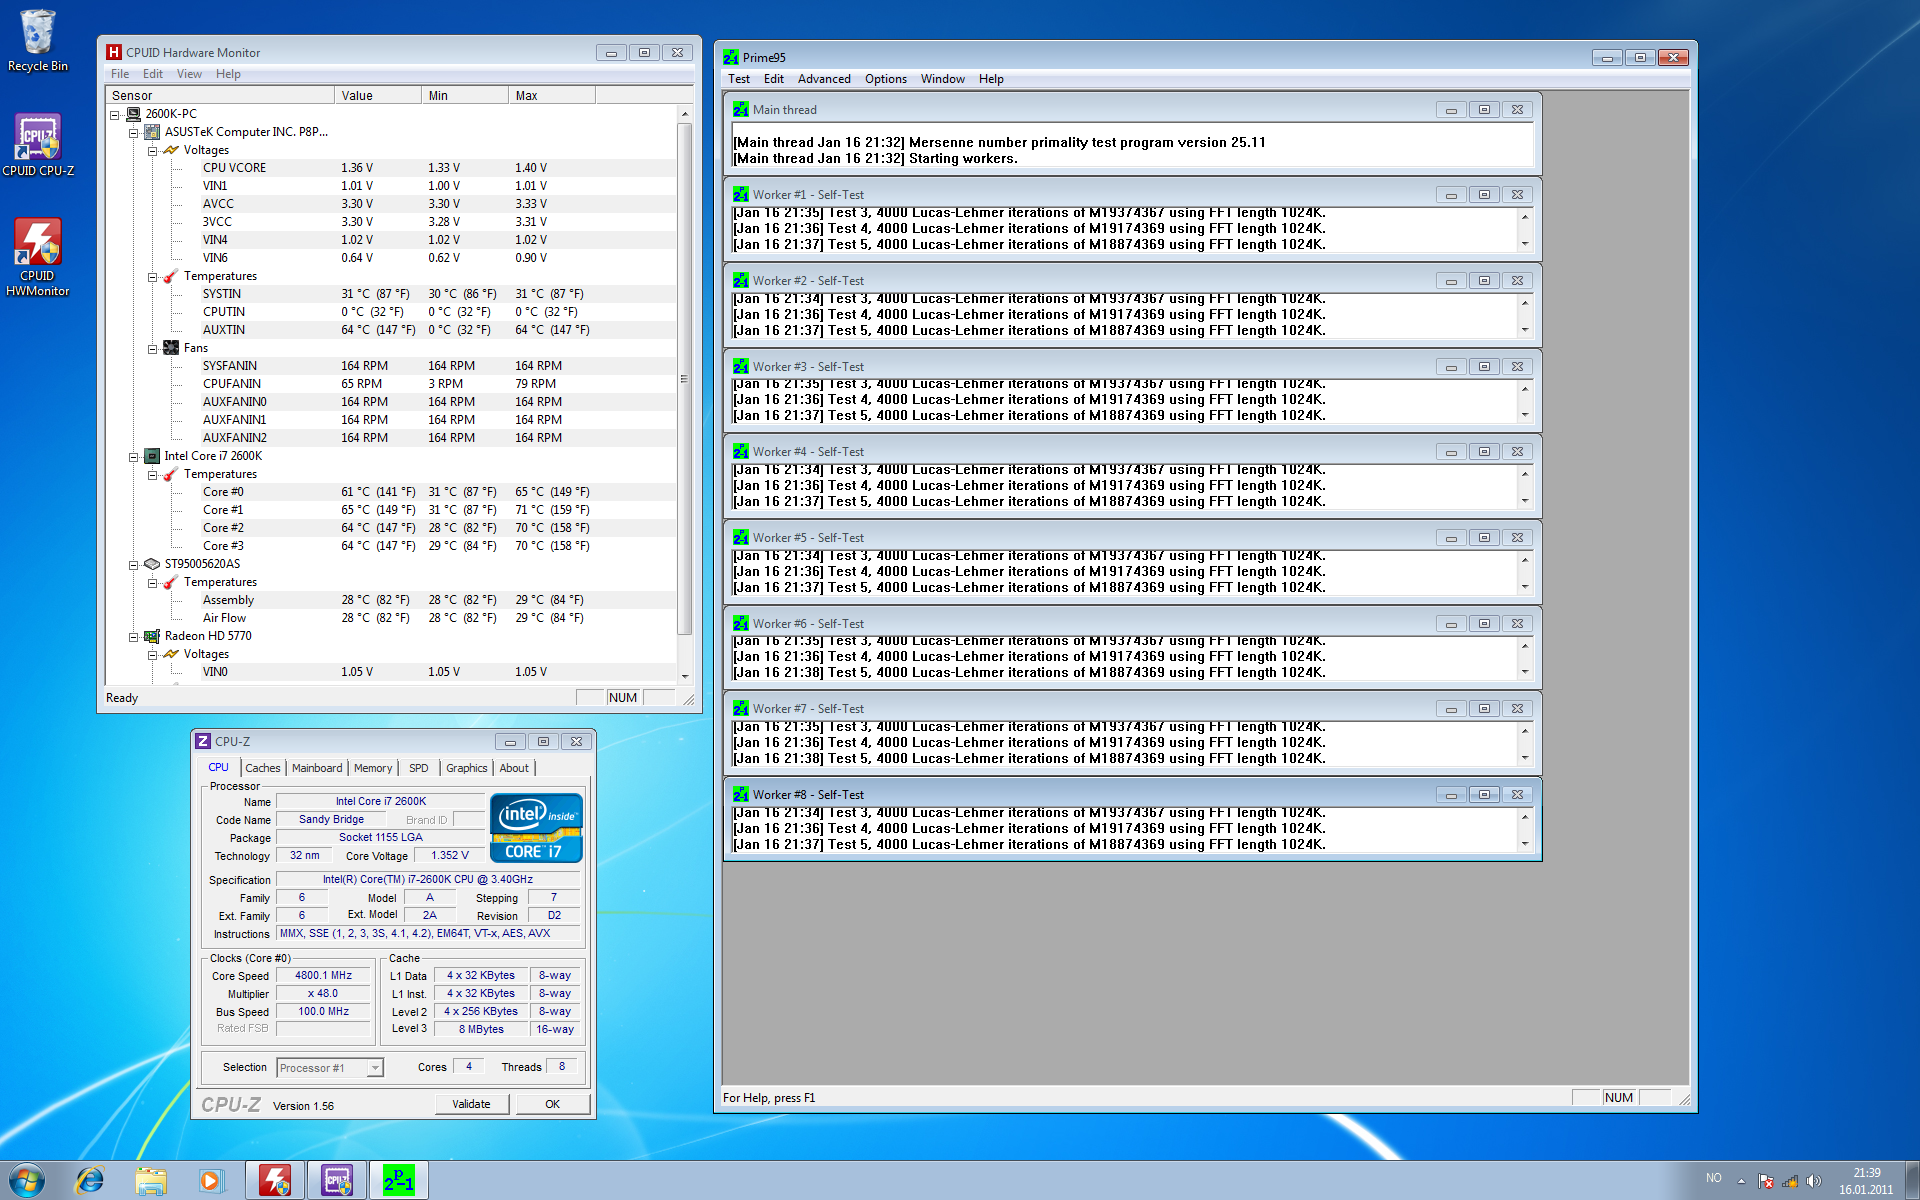Collapse the ASUSTeK Voltages node
The width and height of the screenshot is (1920, 1200).
pyautogui.click(x=152, y=150)
